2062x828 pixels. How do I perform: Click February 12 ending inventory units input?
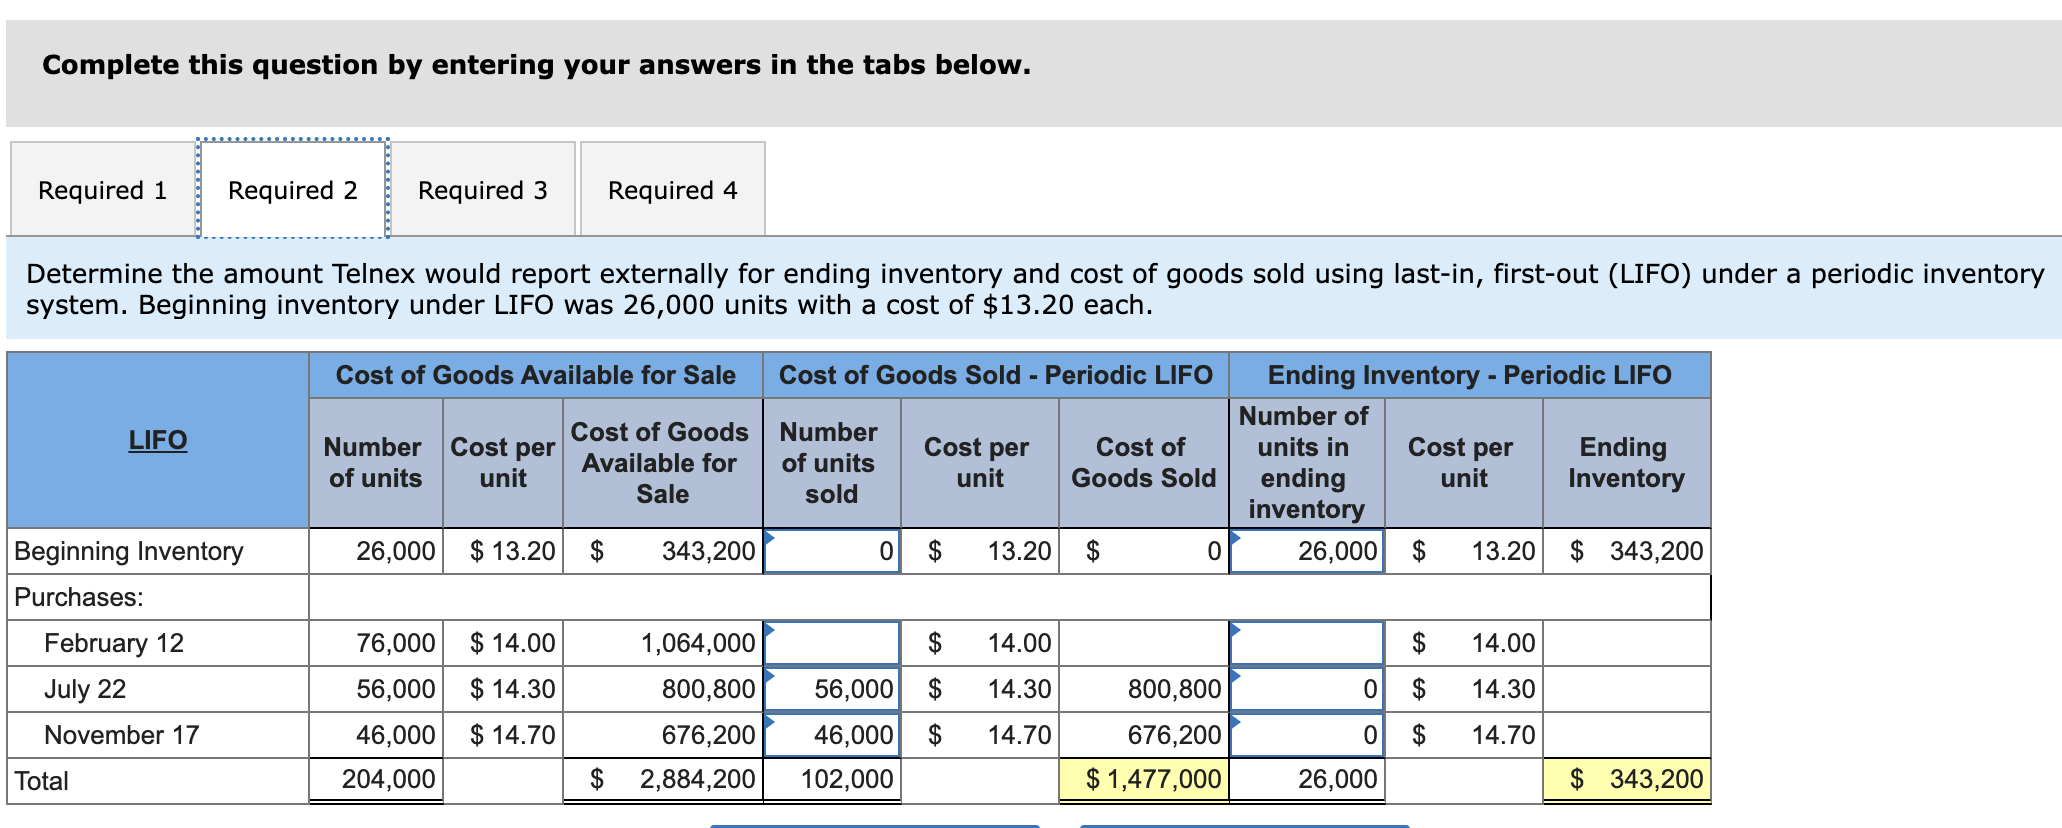point(1307,643)
